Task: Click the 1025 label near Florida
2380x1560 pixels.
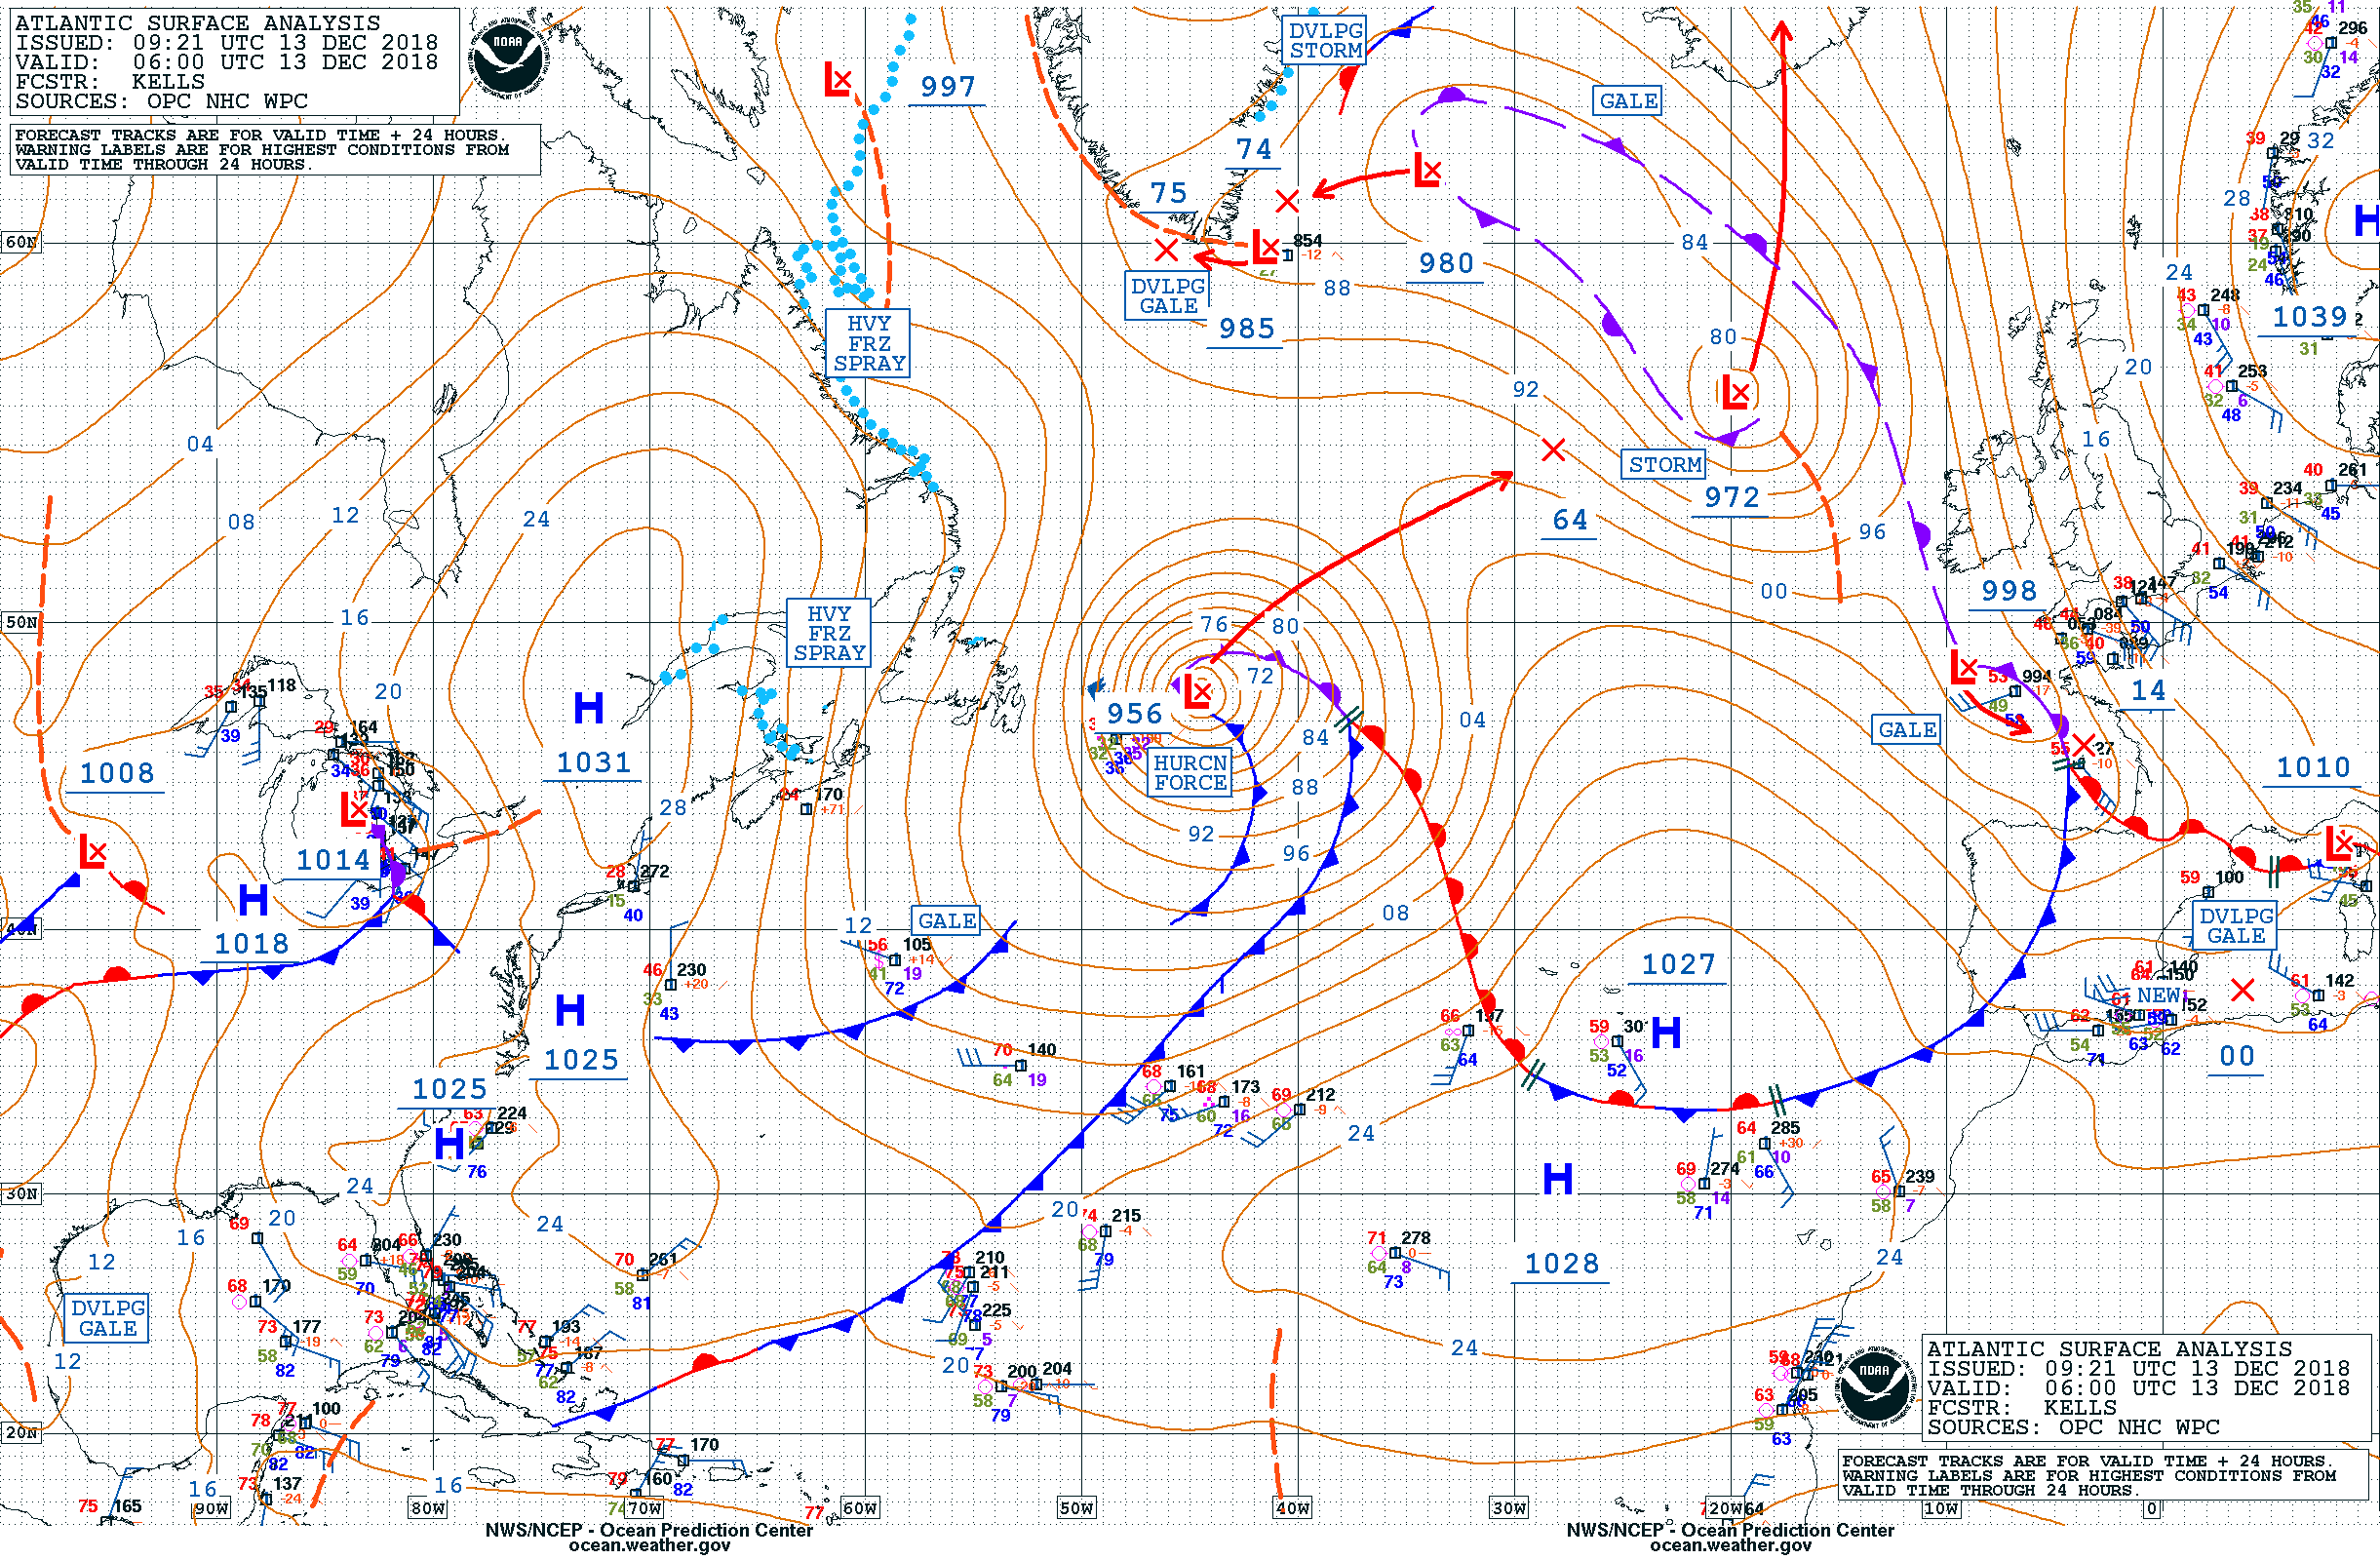Action: pos(450,1089)
